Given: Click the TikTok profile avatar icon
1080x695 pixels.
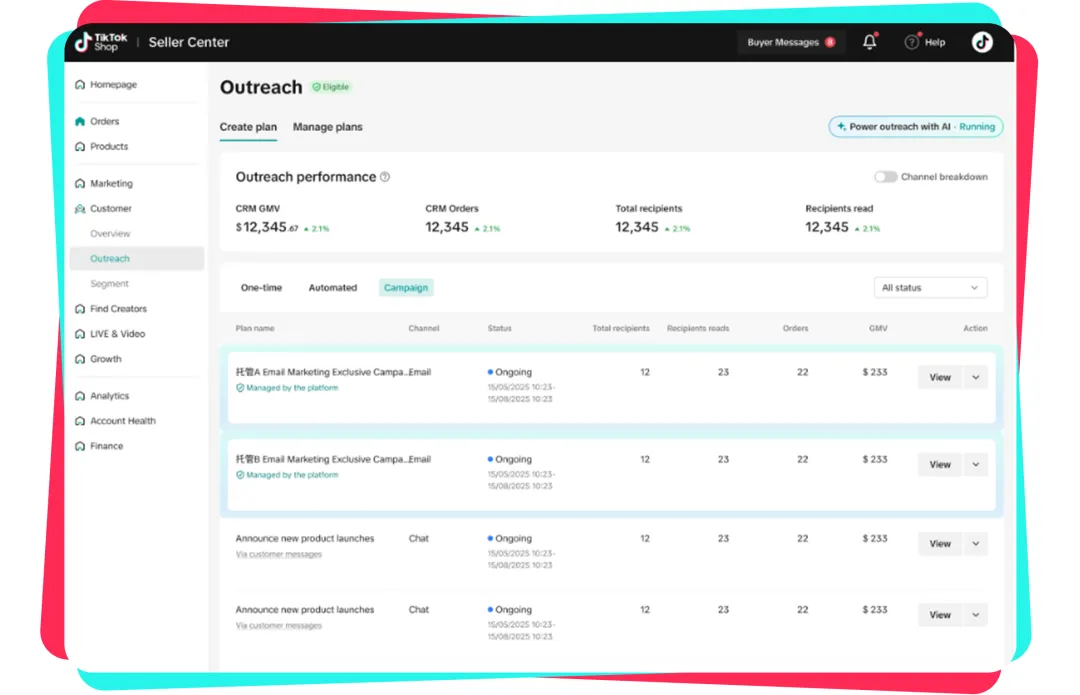Looking at the screenshot, I should click(x=982, y=42).
